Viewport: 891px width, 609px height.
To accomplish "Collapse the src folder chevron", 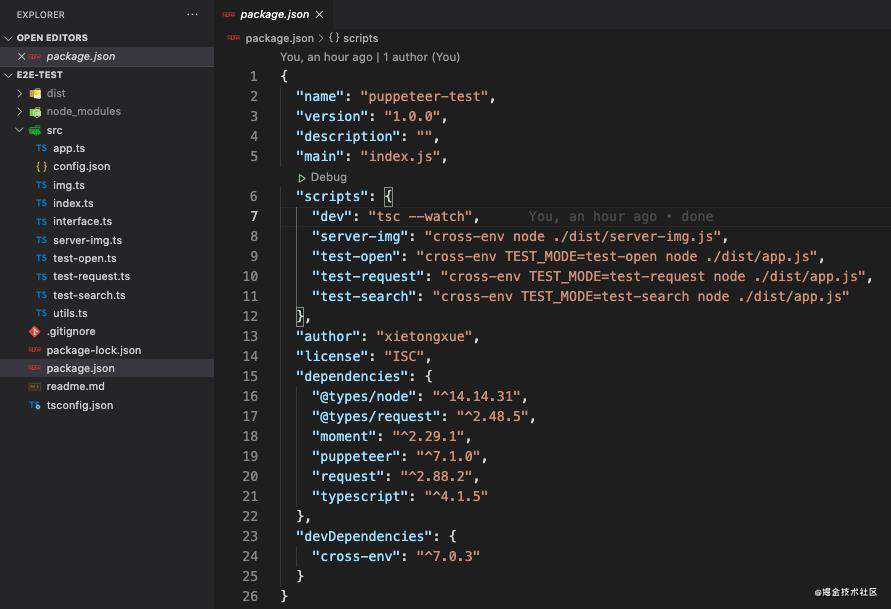I will (x=19, y=130).
